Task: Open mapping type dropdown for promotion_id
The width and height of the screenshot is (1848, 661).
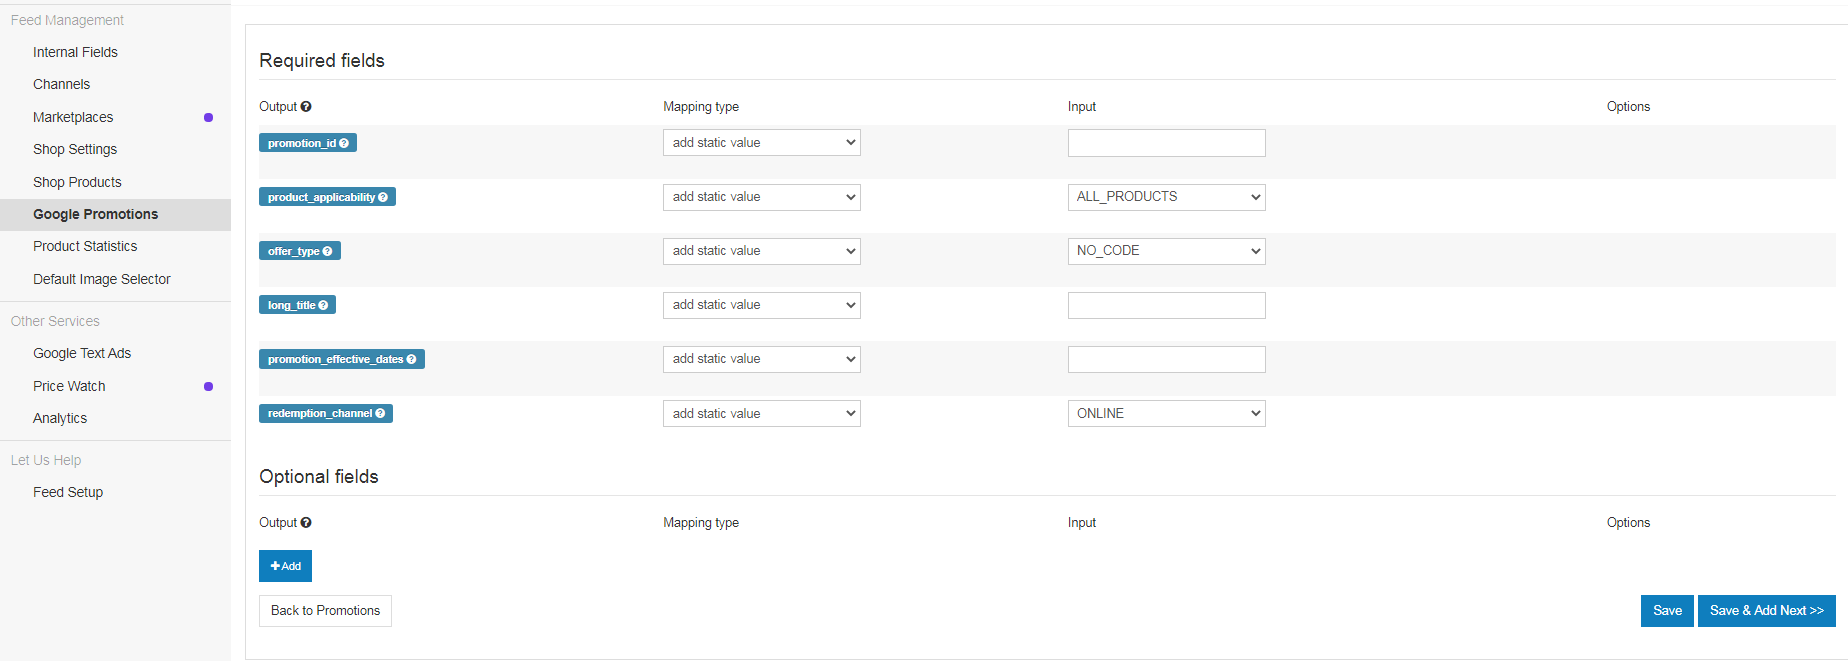Action: pyautogui.click(x=761, y=143)
